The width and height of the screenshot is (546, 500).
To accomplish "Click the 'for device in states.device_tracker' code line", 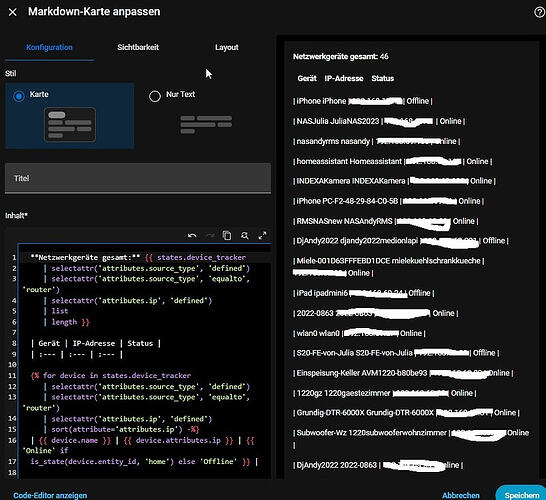I will coord(111,376).
